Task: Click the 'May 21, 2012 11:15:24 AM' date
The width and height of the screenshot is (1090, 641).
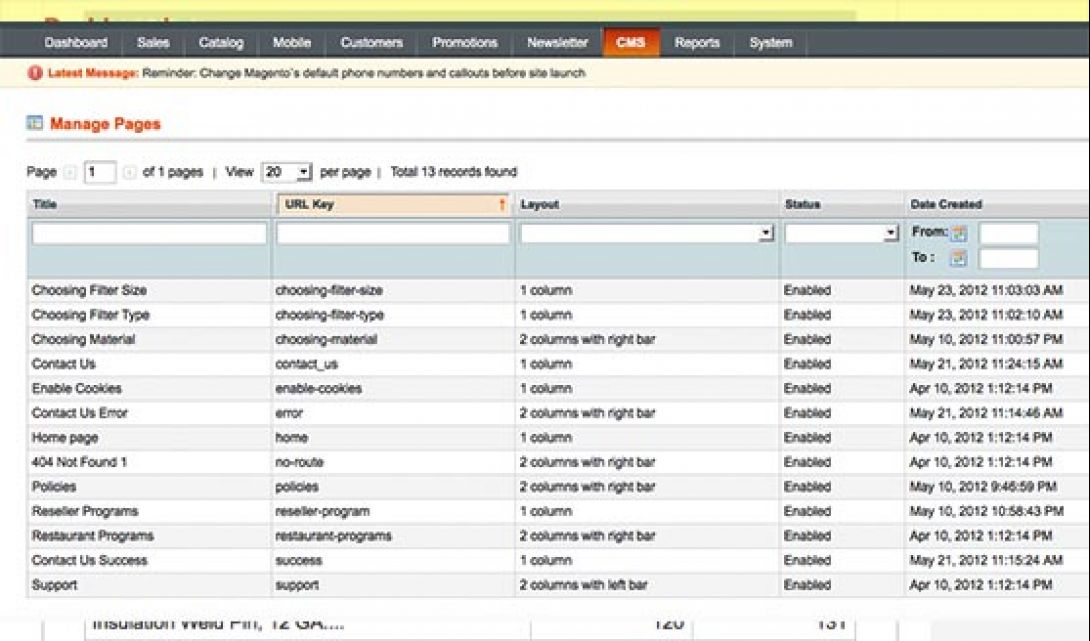Action: (x=986, y=560)
